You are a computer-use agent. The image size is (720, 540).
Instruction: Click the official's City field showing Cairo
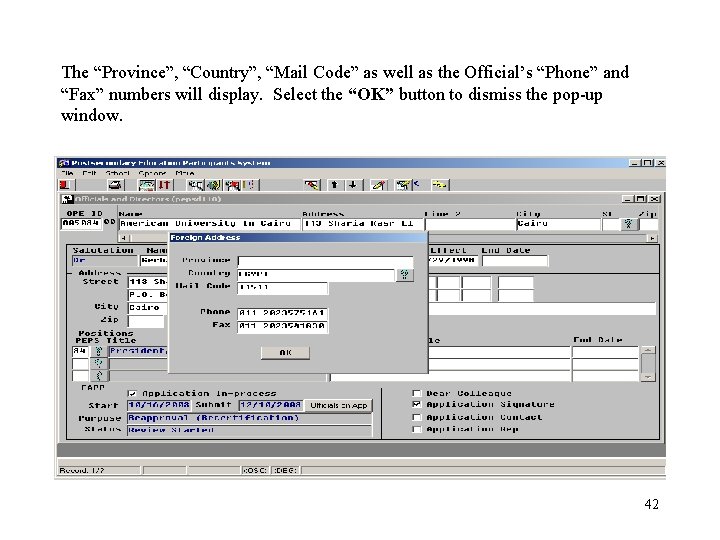(148, 308)
